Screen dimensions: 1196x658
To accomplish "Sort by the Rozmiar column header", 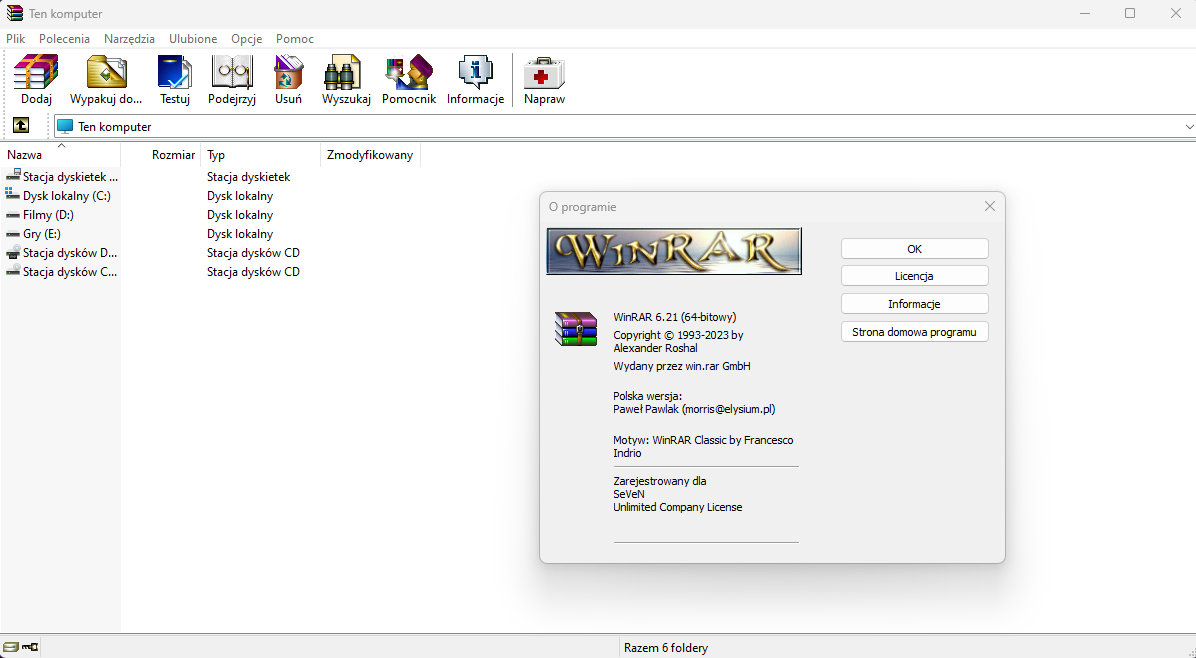I will [x=161, y=155].
